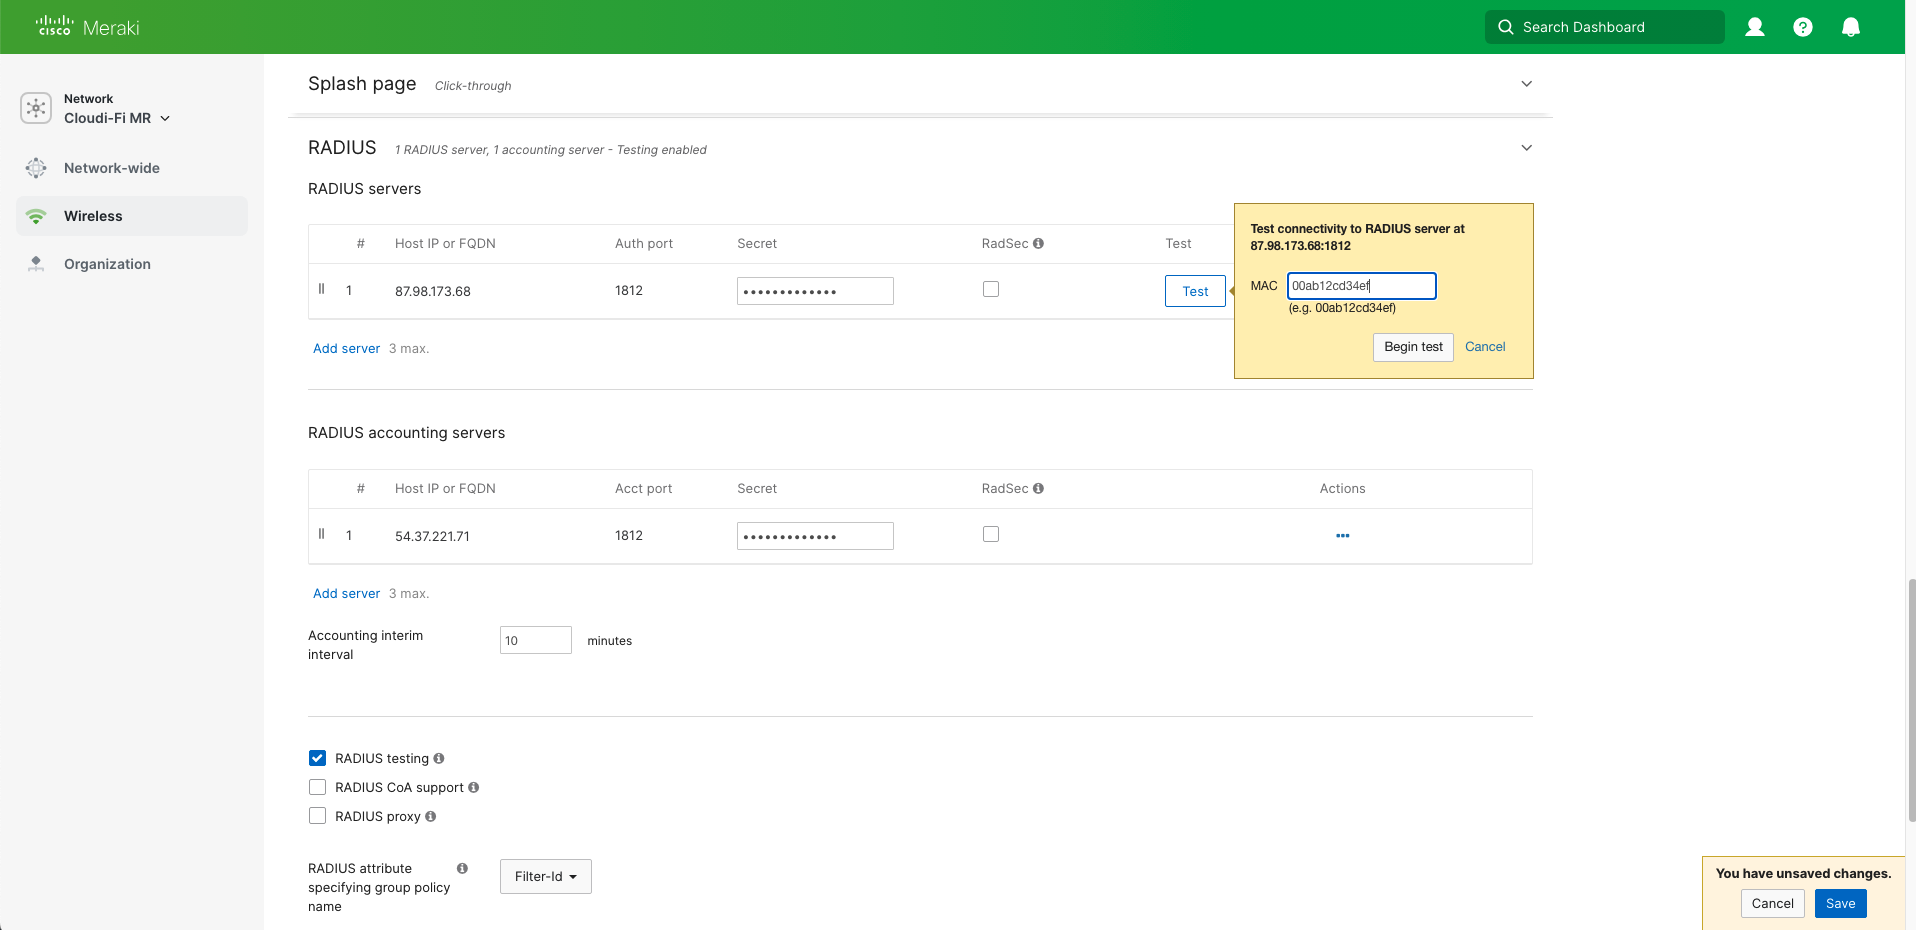Click Add server under RADIUS accounting servers
Screen dimensions: 1916x930
coord(346,593)
